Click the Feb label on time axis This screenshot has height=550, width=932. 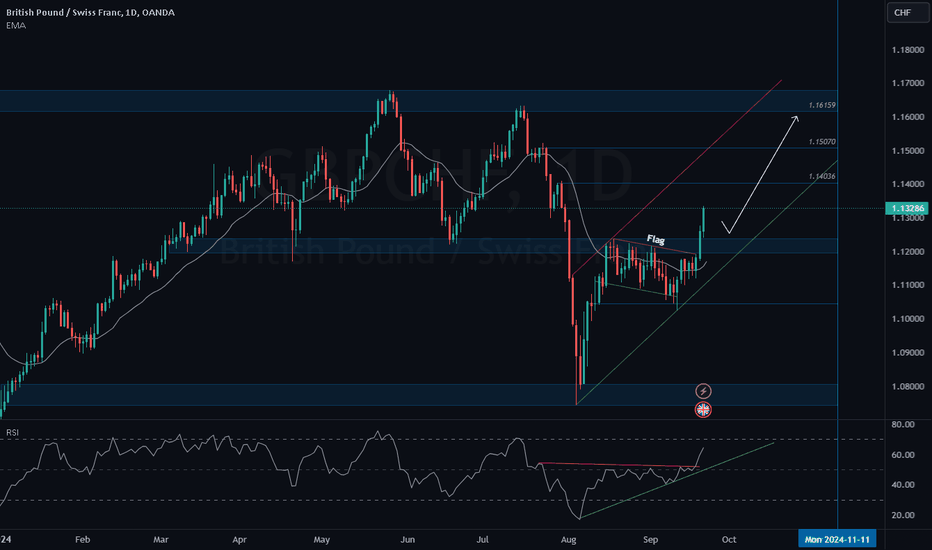(83, 540)
